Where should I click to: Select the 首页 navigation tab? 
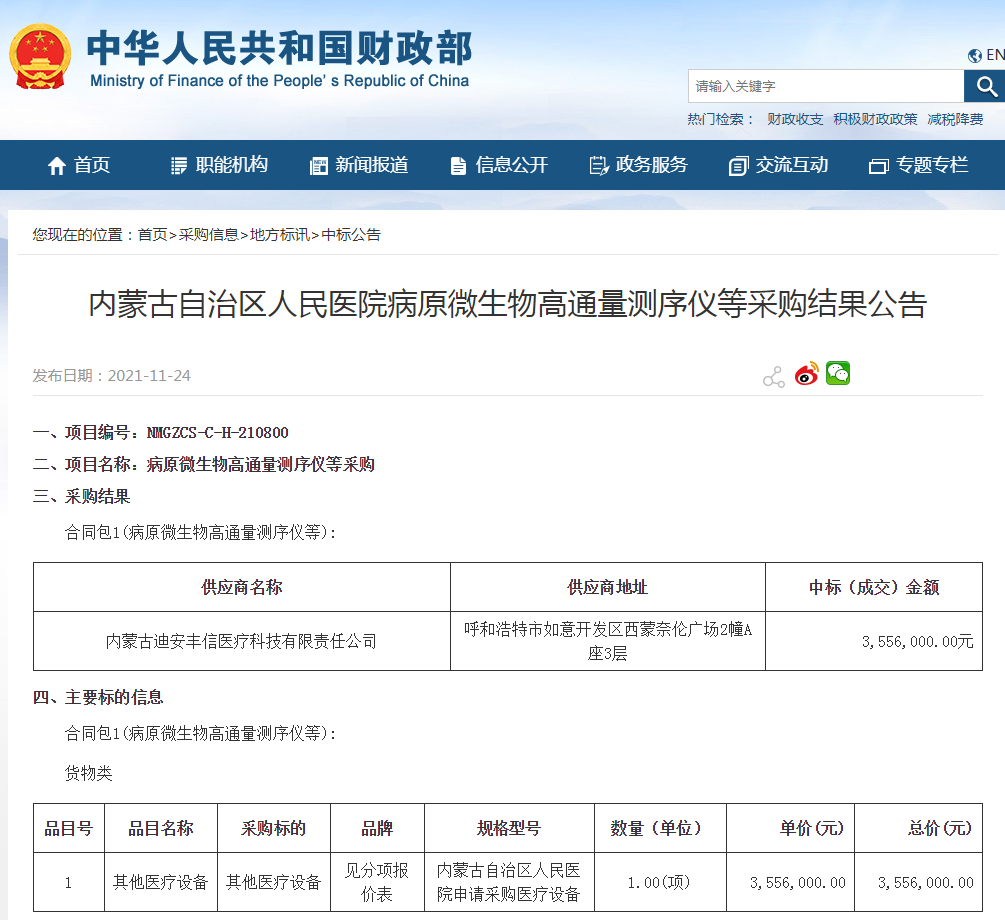(88, 165)
